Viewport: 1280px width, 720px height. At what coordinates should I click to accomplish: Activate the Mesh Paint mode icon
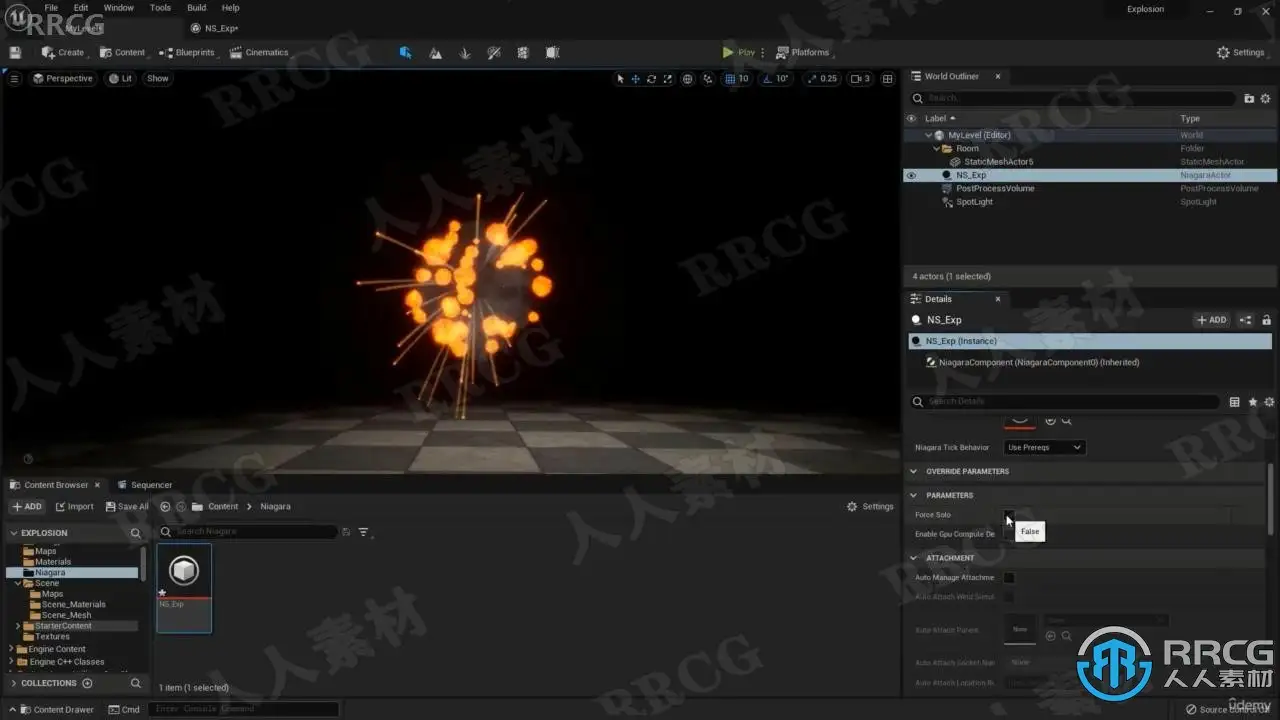pos(494,52)
